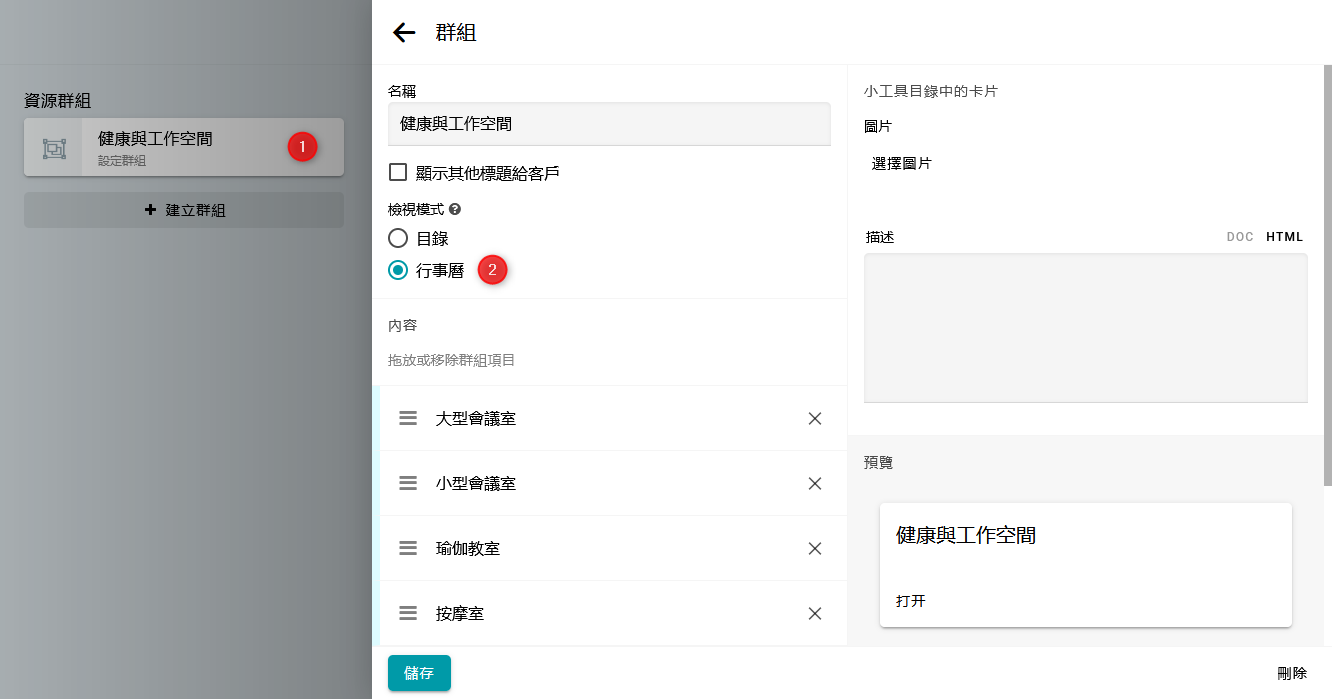The image size is (1332, 699).
Task: Click the back arrow next to 群組
Action: [404, 33]
